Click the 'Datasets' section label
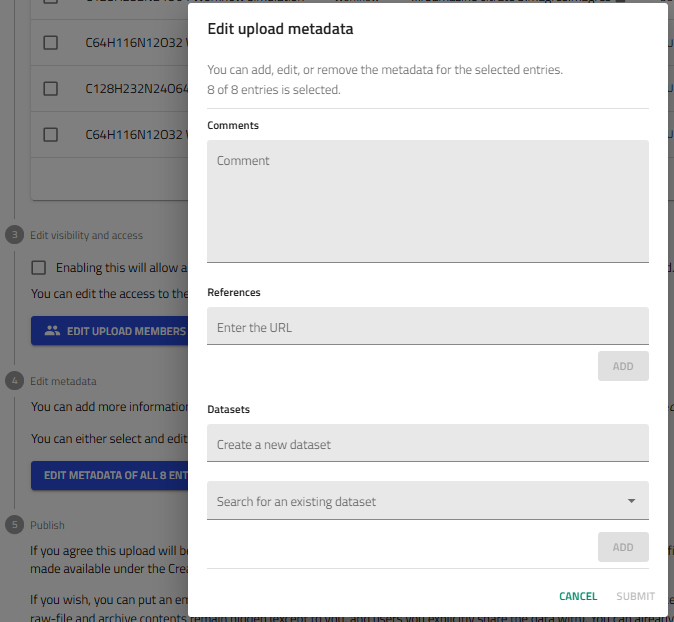Viewport: 674px width, 622px height. [x=228, y=409]
